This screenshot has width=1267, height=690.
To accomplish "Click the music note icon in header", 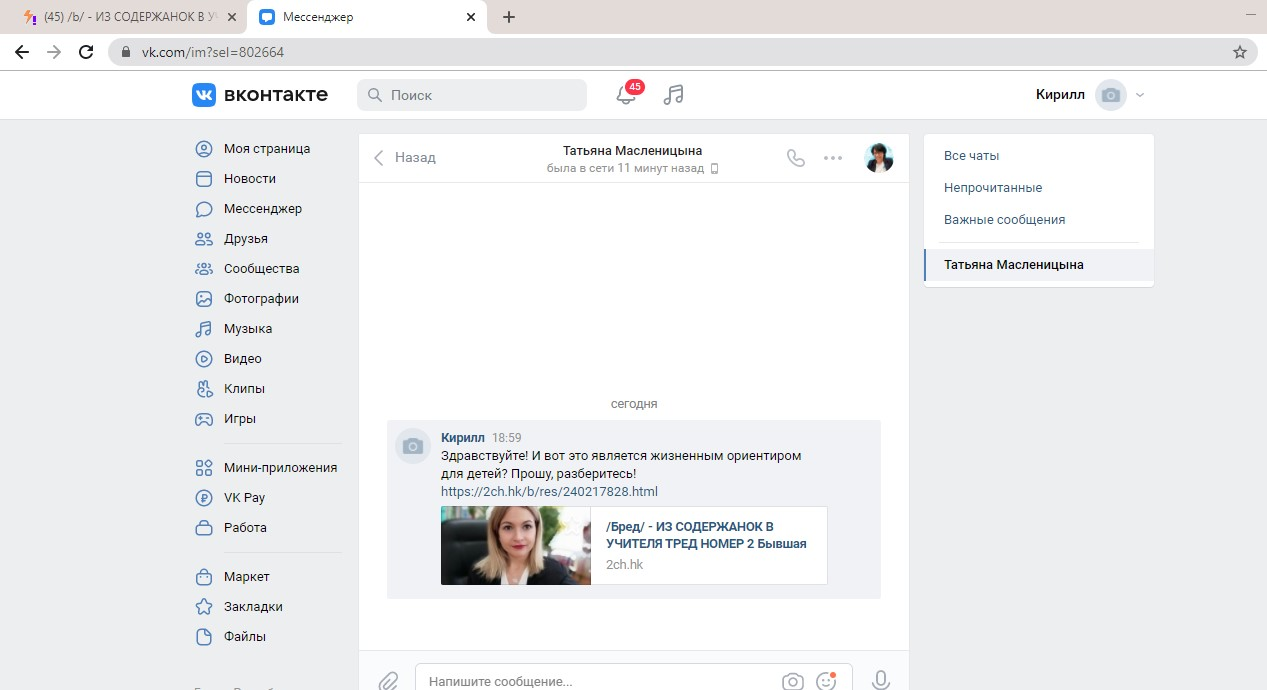I will click(x=674, y=95).
